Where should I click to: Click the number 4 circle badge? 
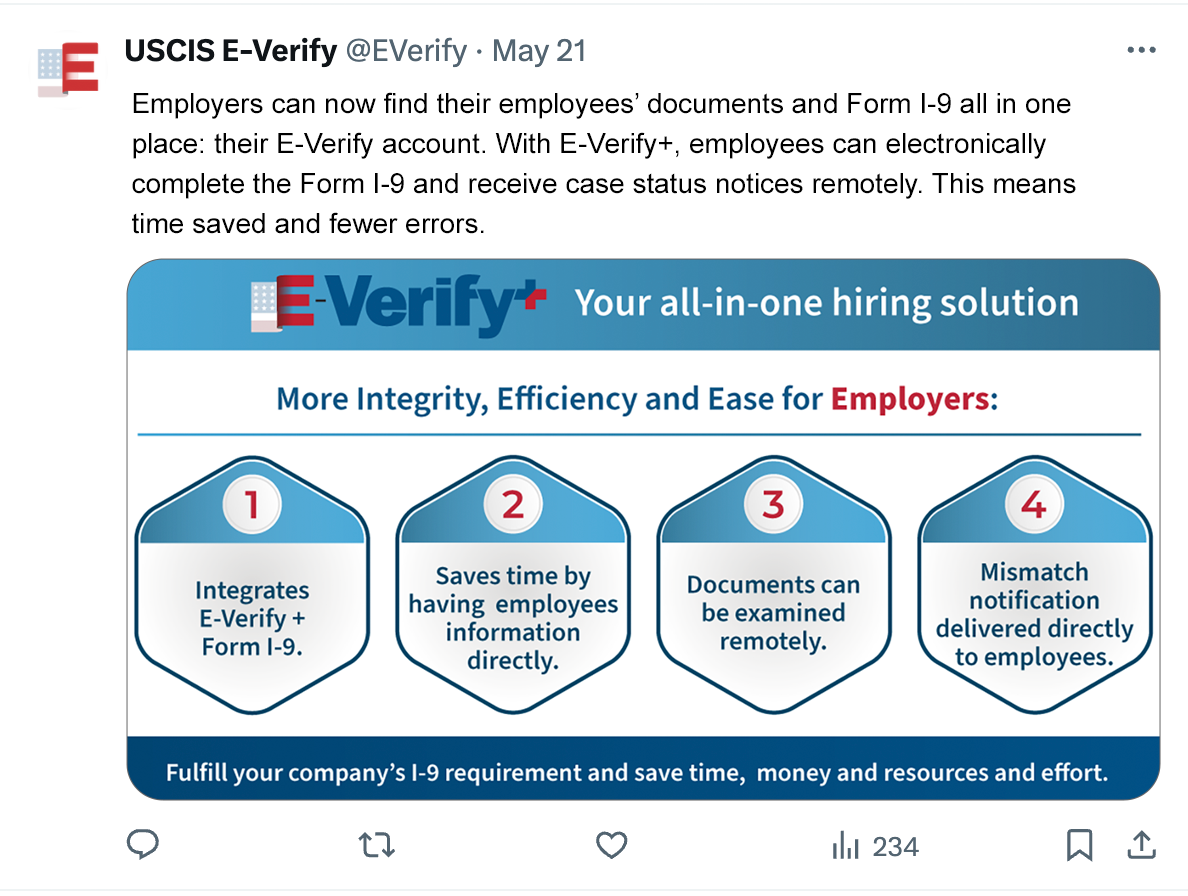[x=1034, y=505]
